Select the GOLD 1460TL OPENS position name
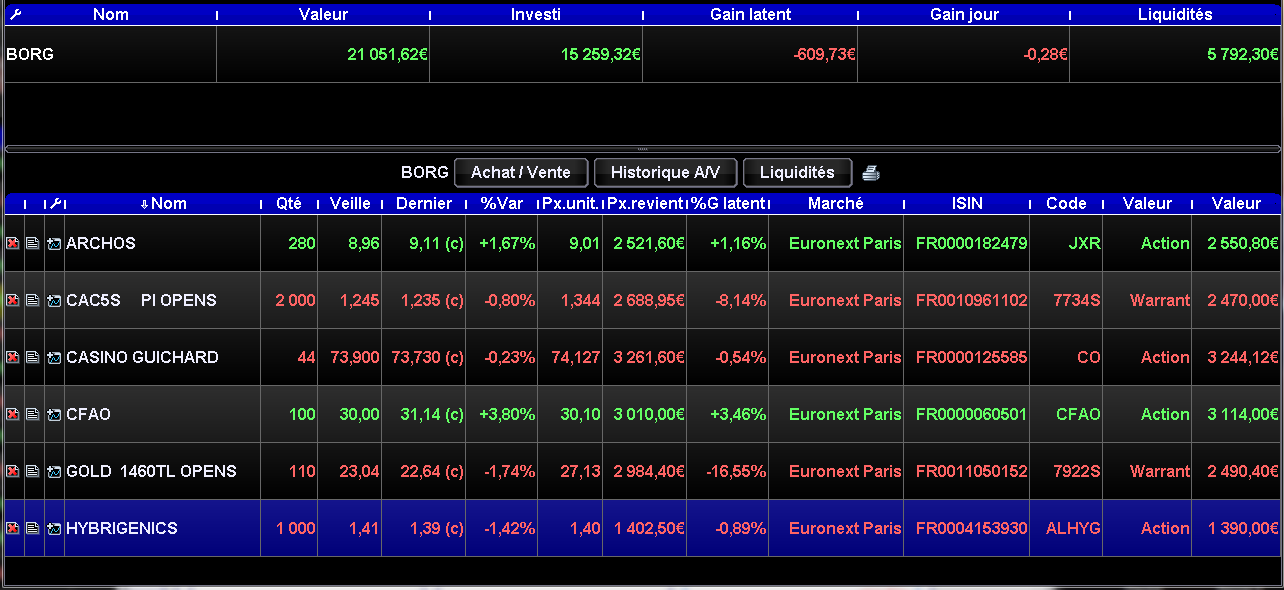The image size is (1284, 590). coord(151,471)
